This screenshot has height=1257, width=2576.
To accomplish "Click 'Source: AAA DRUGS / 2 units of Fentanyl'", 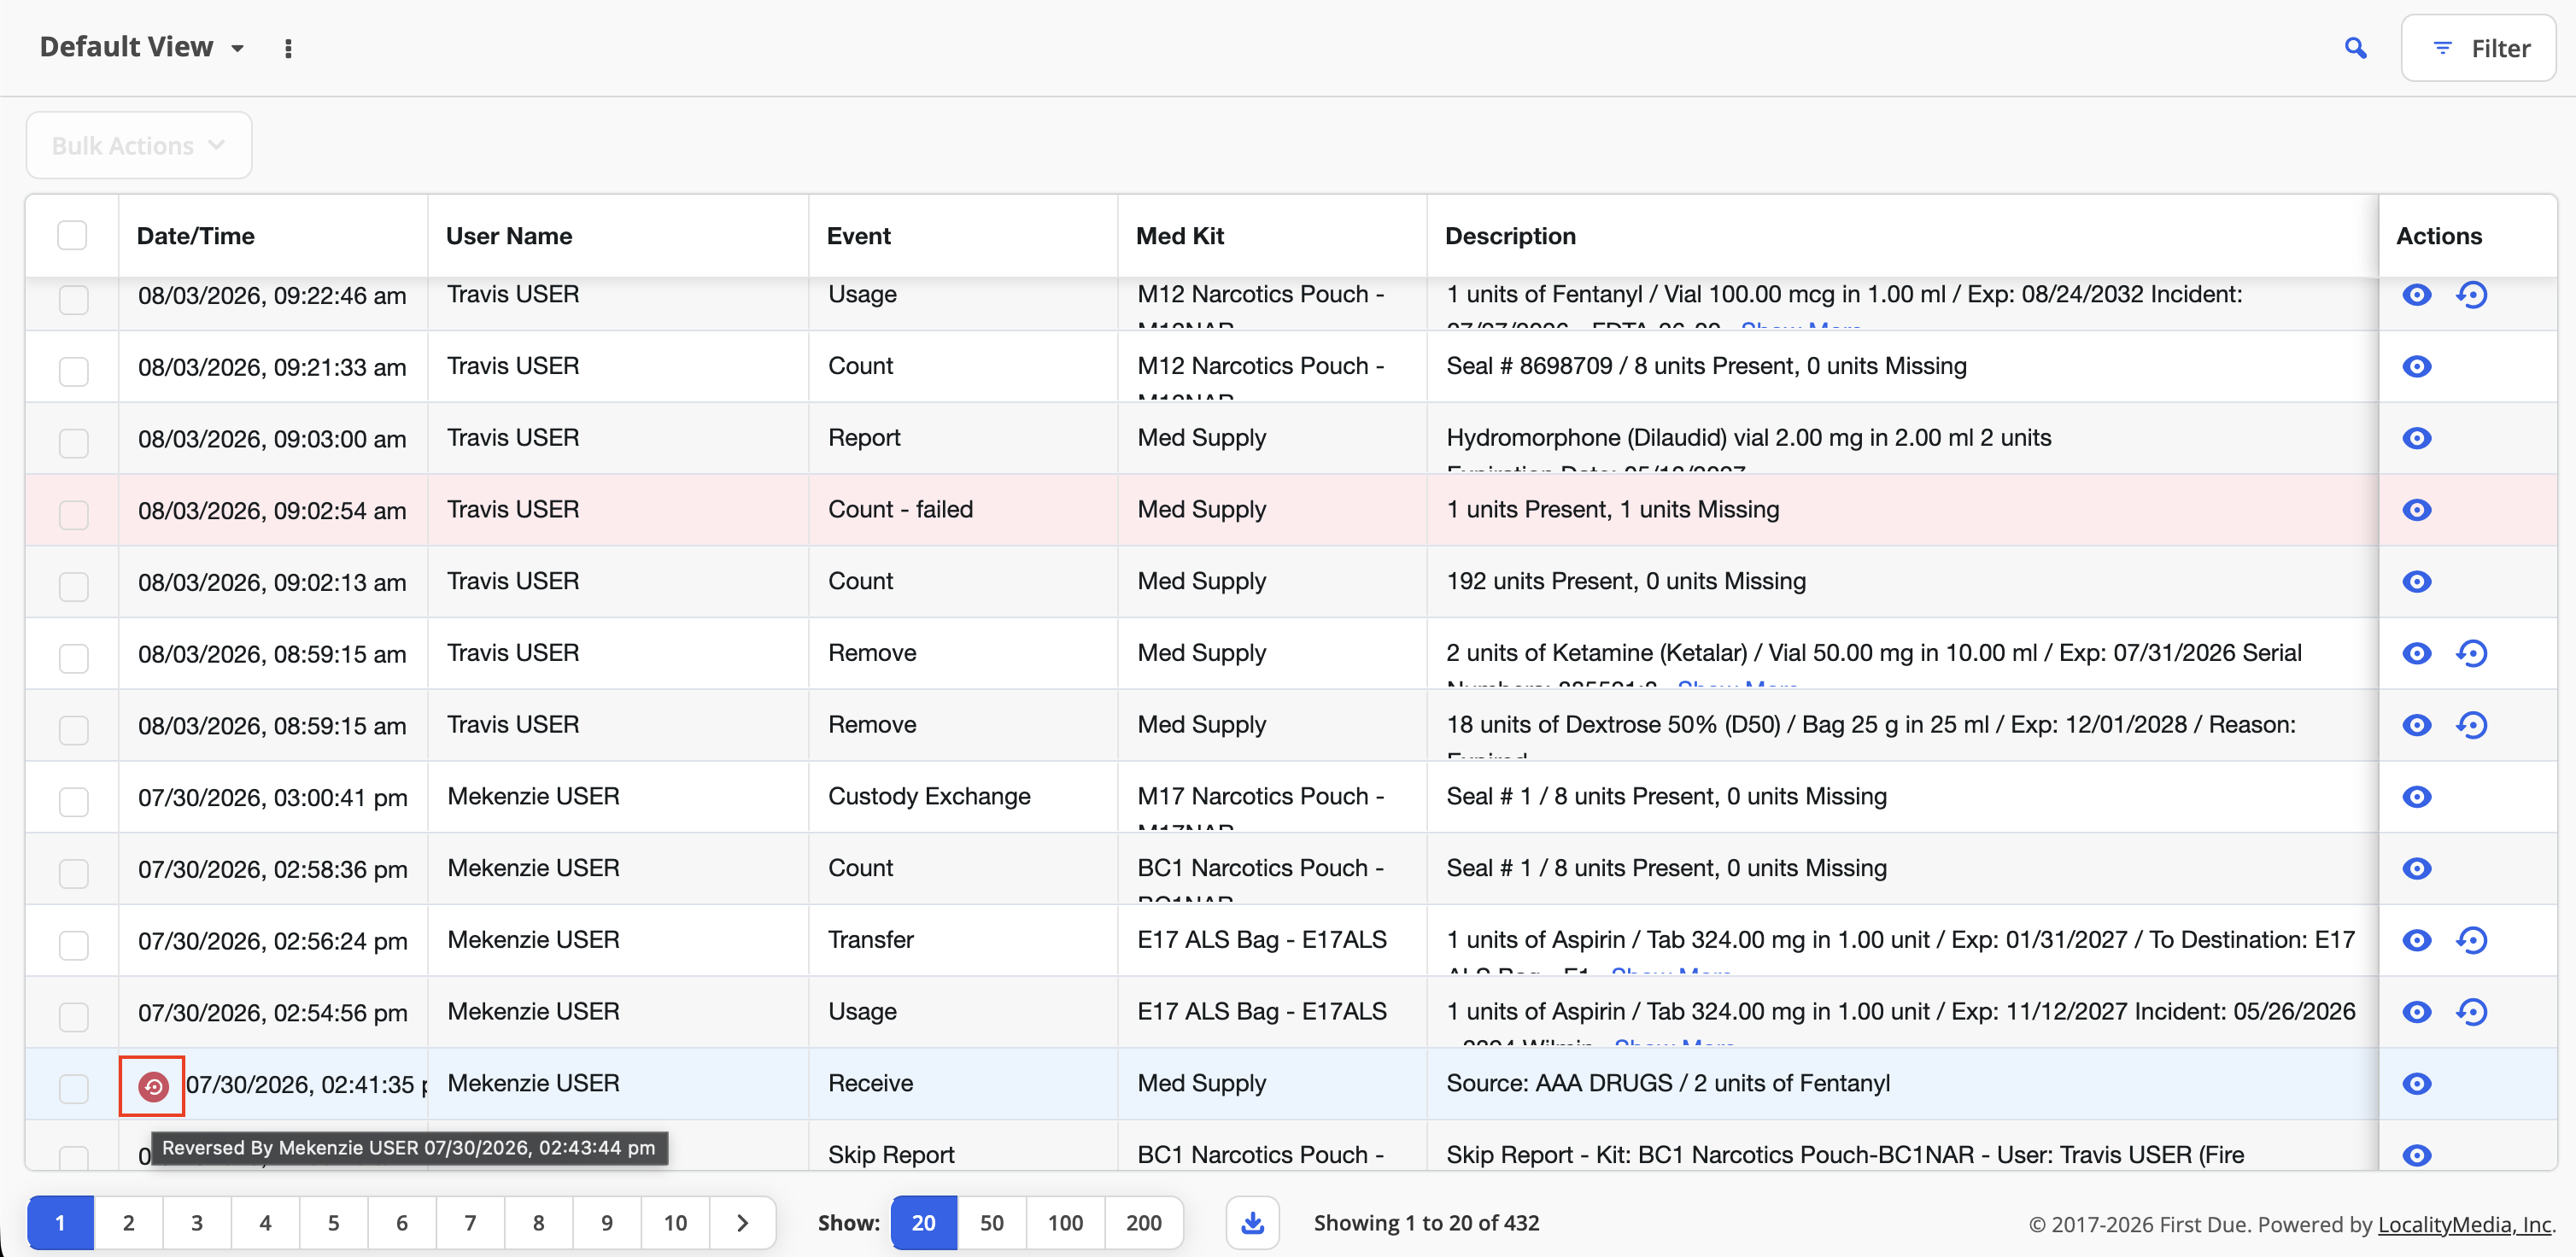I will 1668,1083.
